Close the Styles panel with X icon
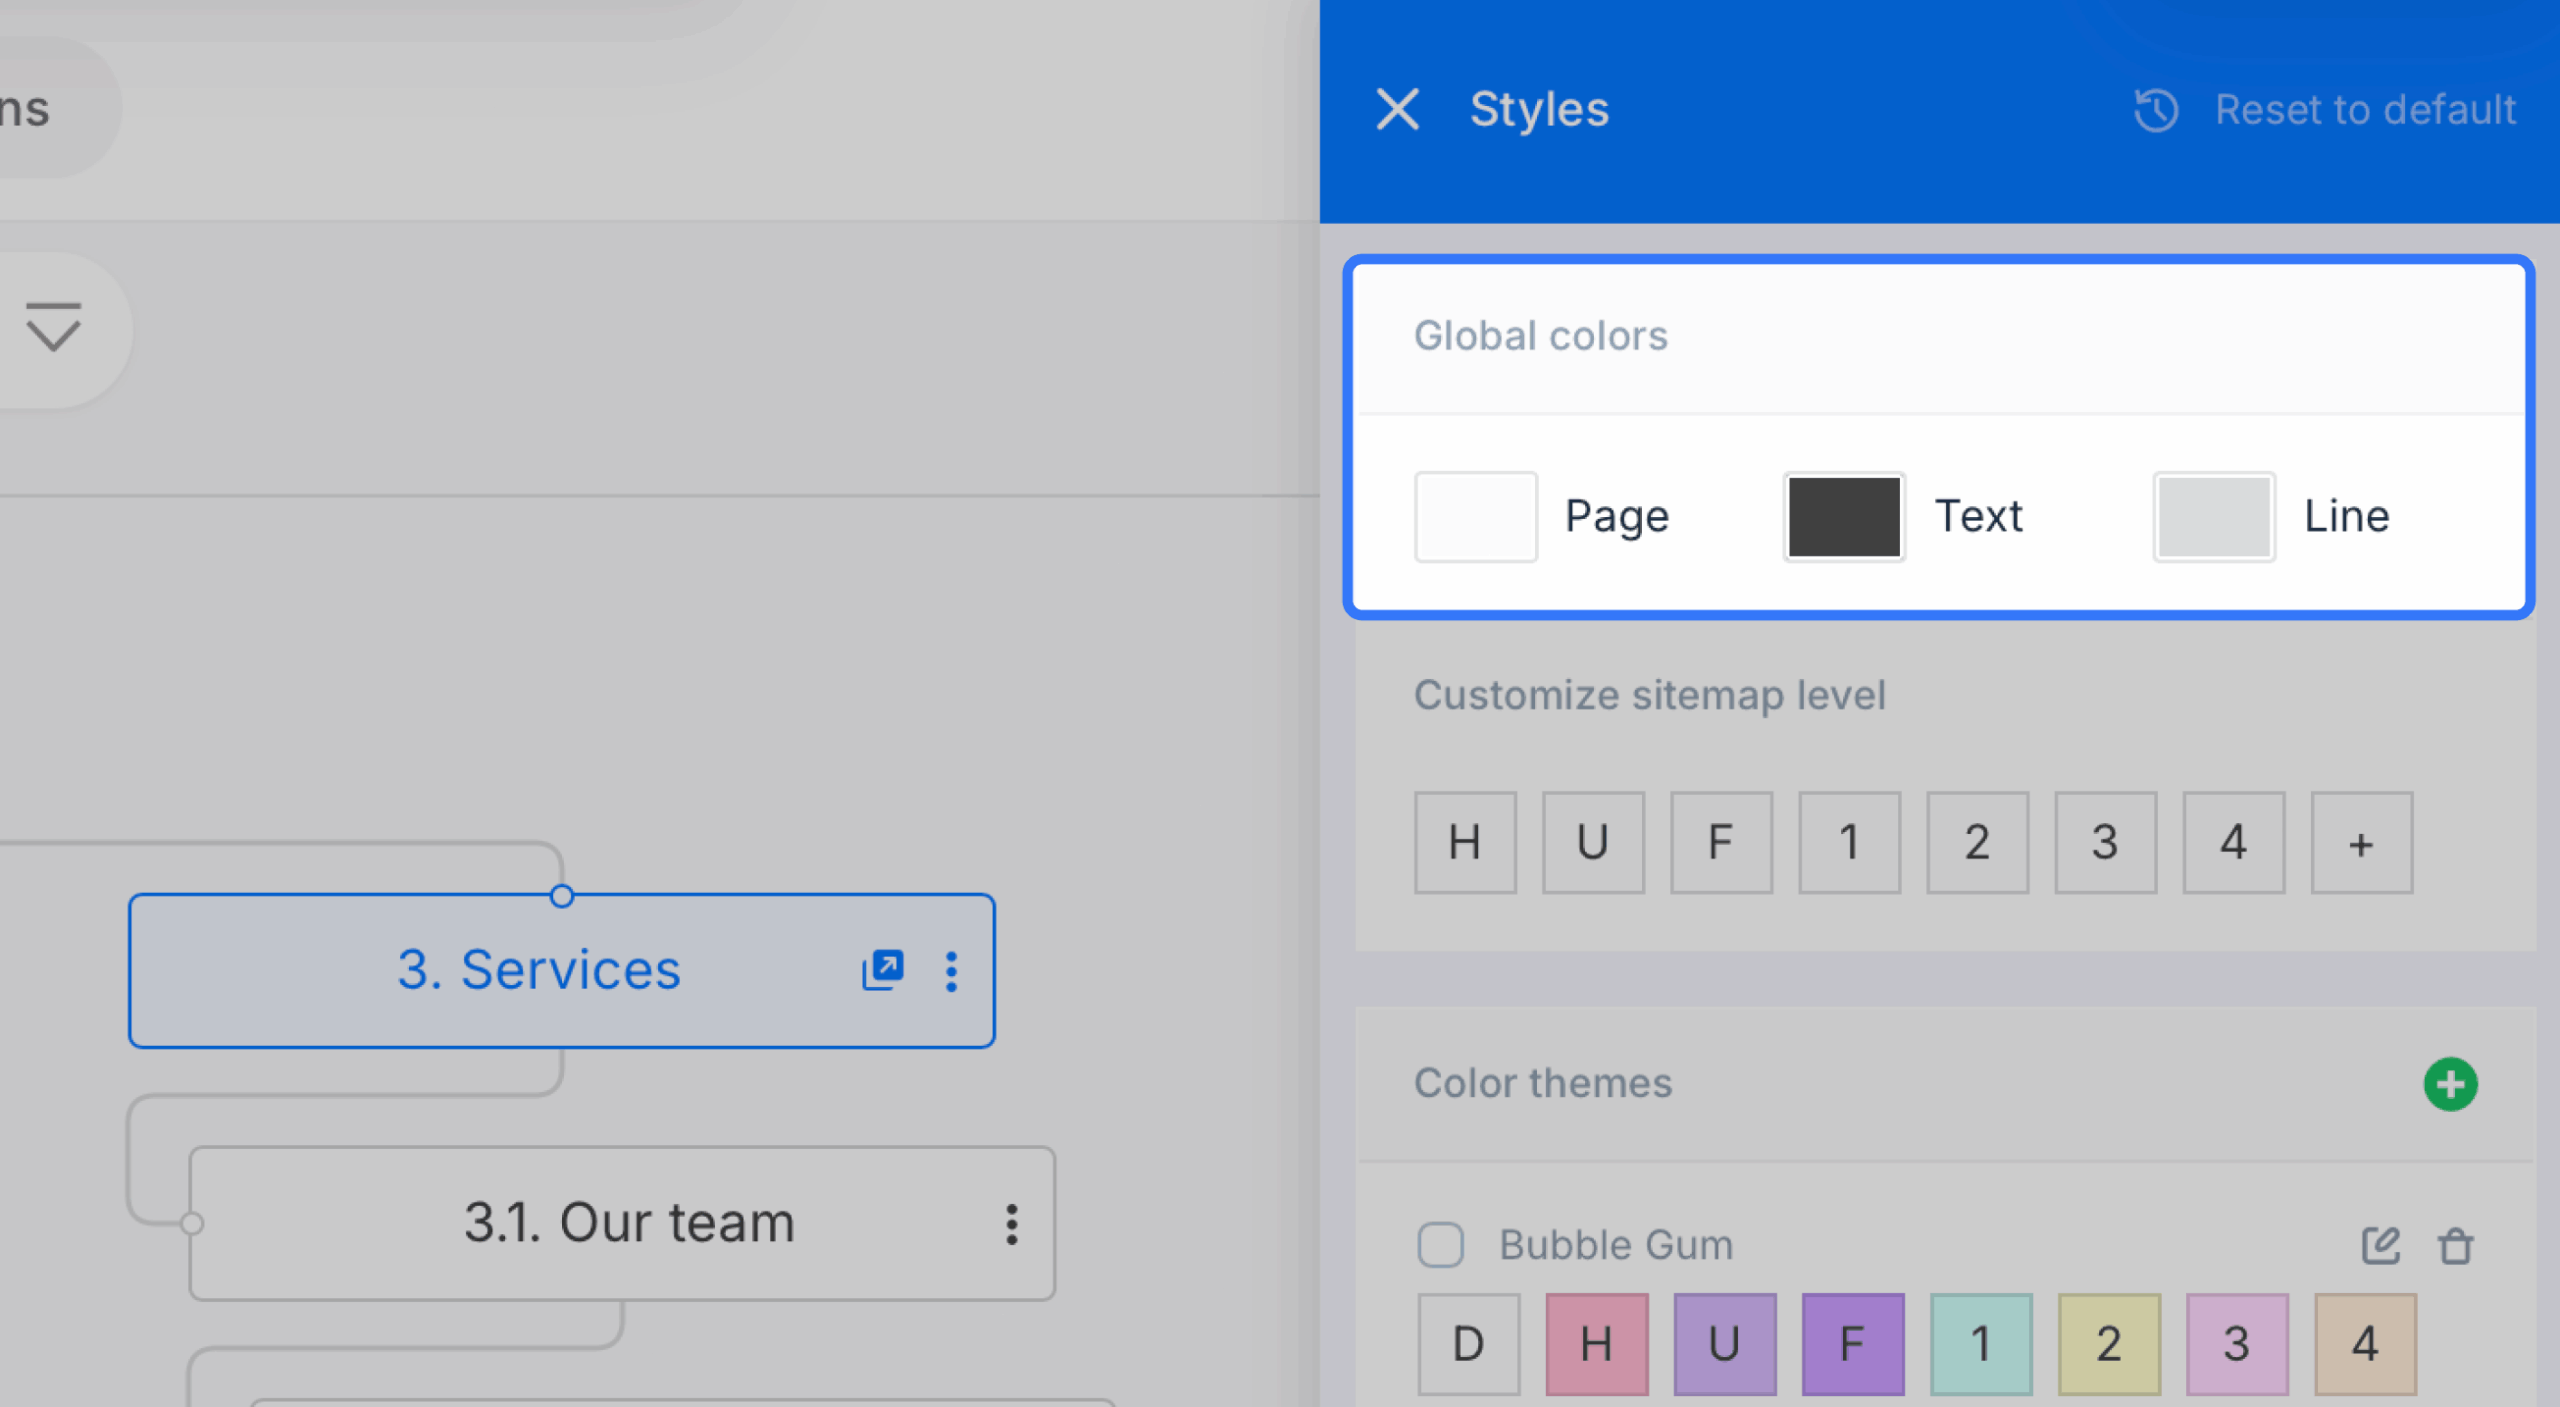This screenshot has height=1407, width=2560. click(1397, 109)
